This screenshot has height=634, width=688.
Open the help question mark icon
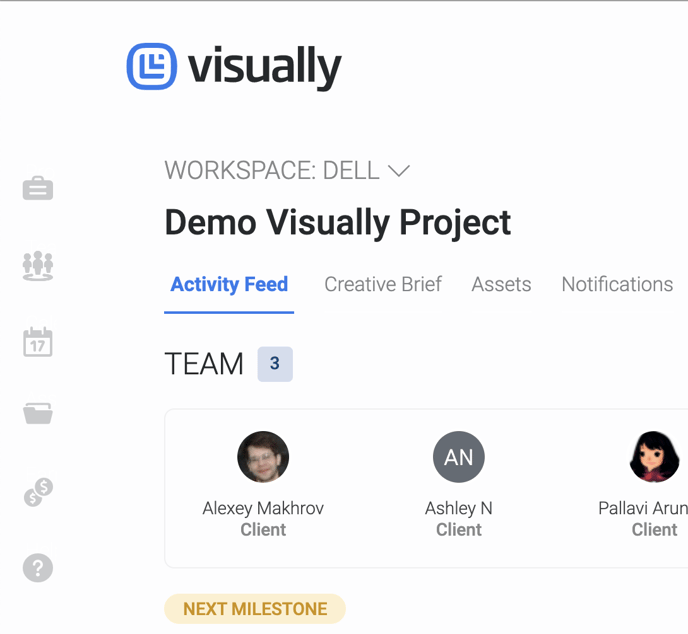tap(38, 568)
